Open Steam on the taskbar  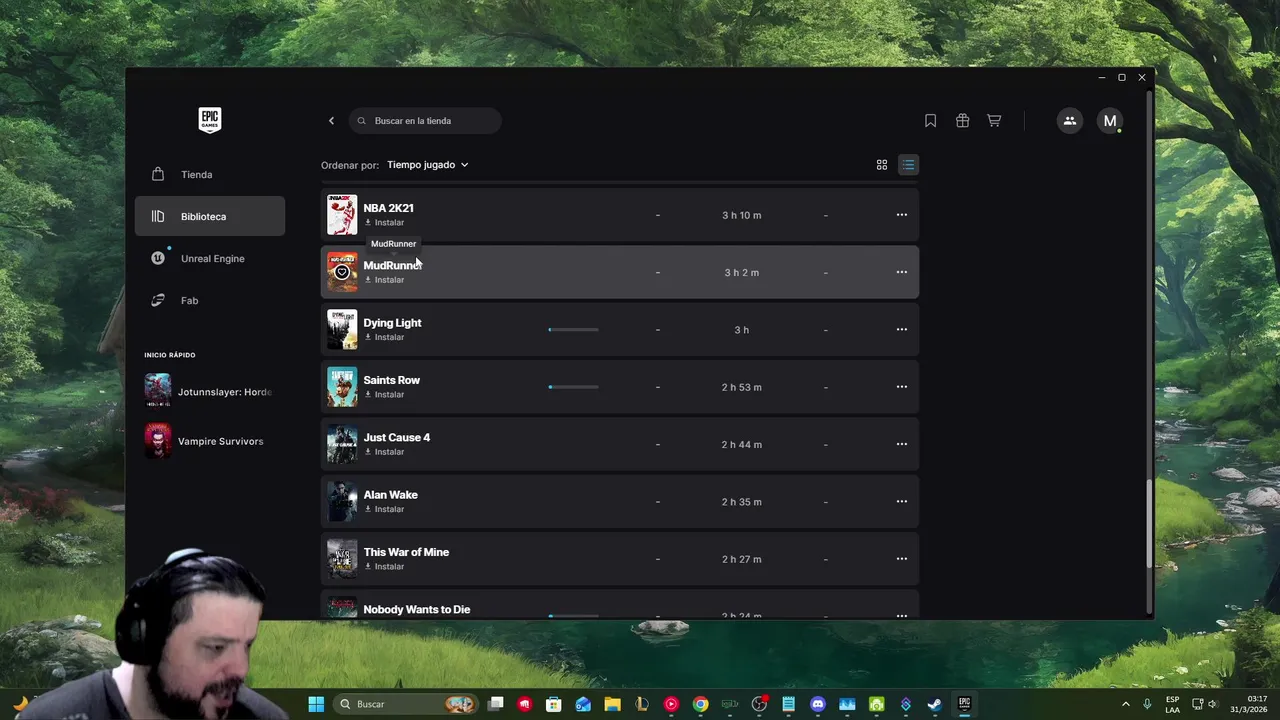coord(934,704)
